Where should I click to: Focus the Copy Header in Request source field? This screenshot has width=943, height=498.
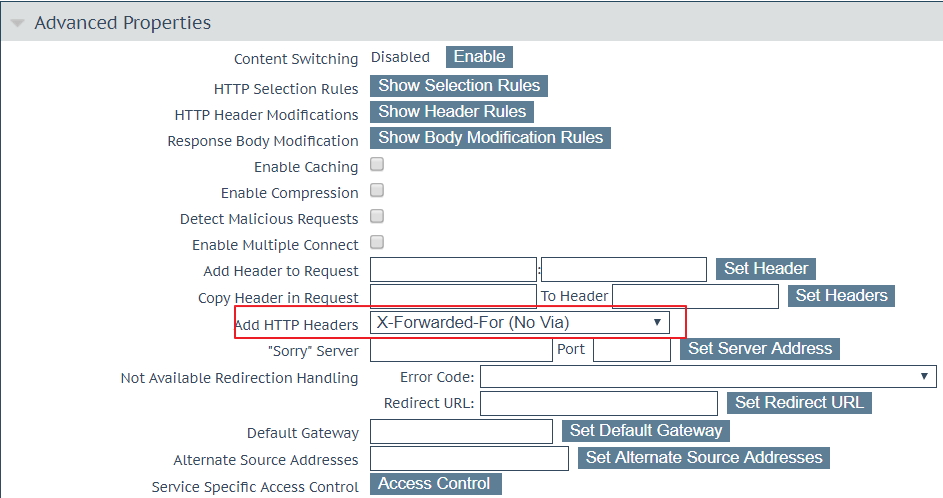(453, 297)
